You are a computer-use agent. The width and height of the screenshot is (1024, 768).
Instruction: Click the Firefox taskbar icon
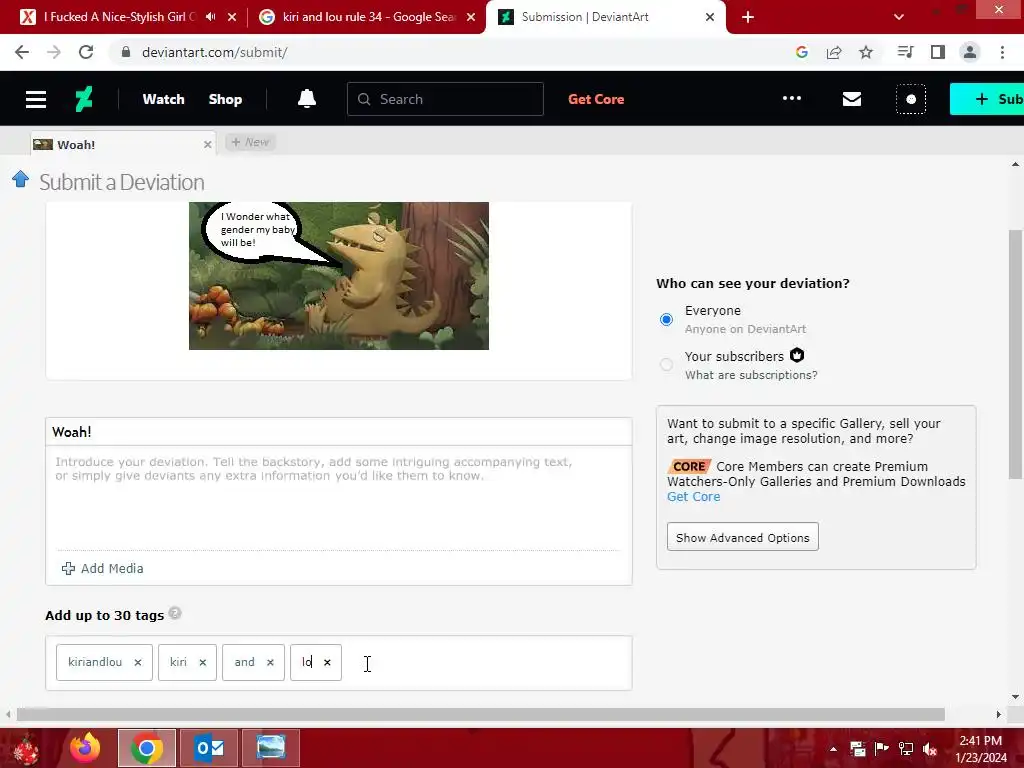coord(85,748)
